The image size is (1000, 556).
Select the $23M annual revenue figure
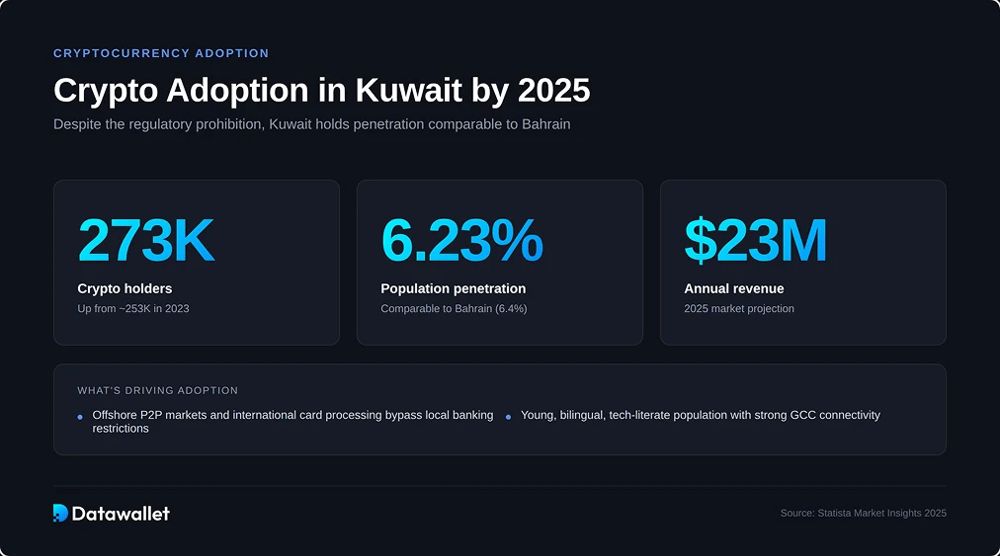(x=755, y=240)
